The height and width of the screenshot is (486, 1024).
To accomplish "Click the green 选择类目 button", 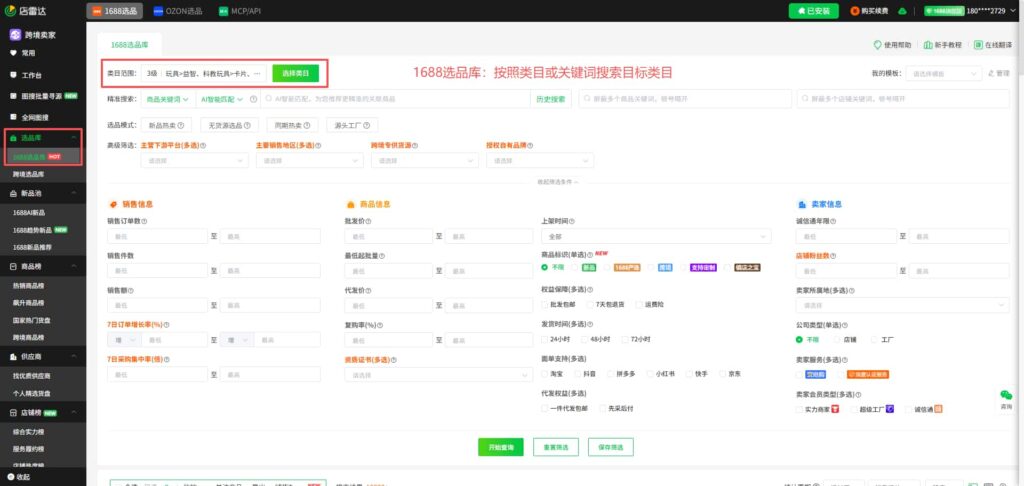I will [x=295, y=73].
